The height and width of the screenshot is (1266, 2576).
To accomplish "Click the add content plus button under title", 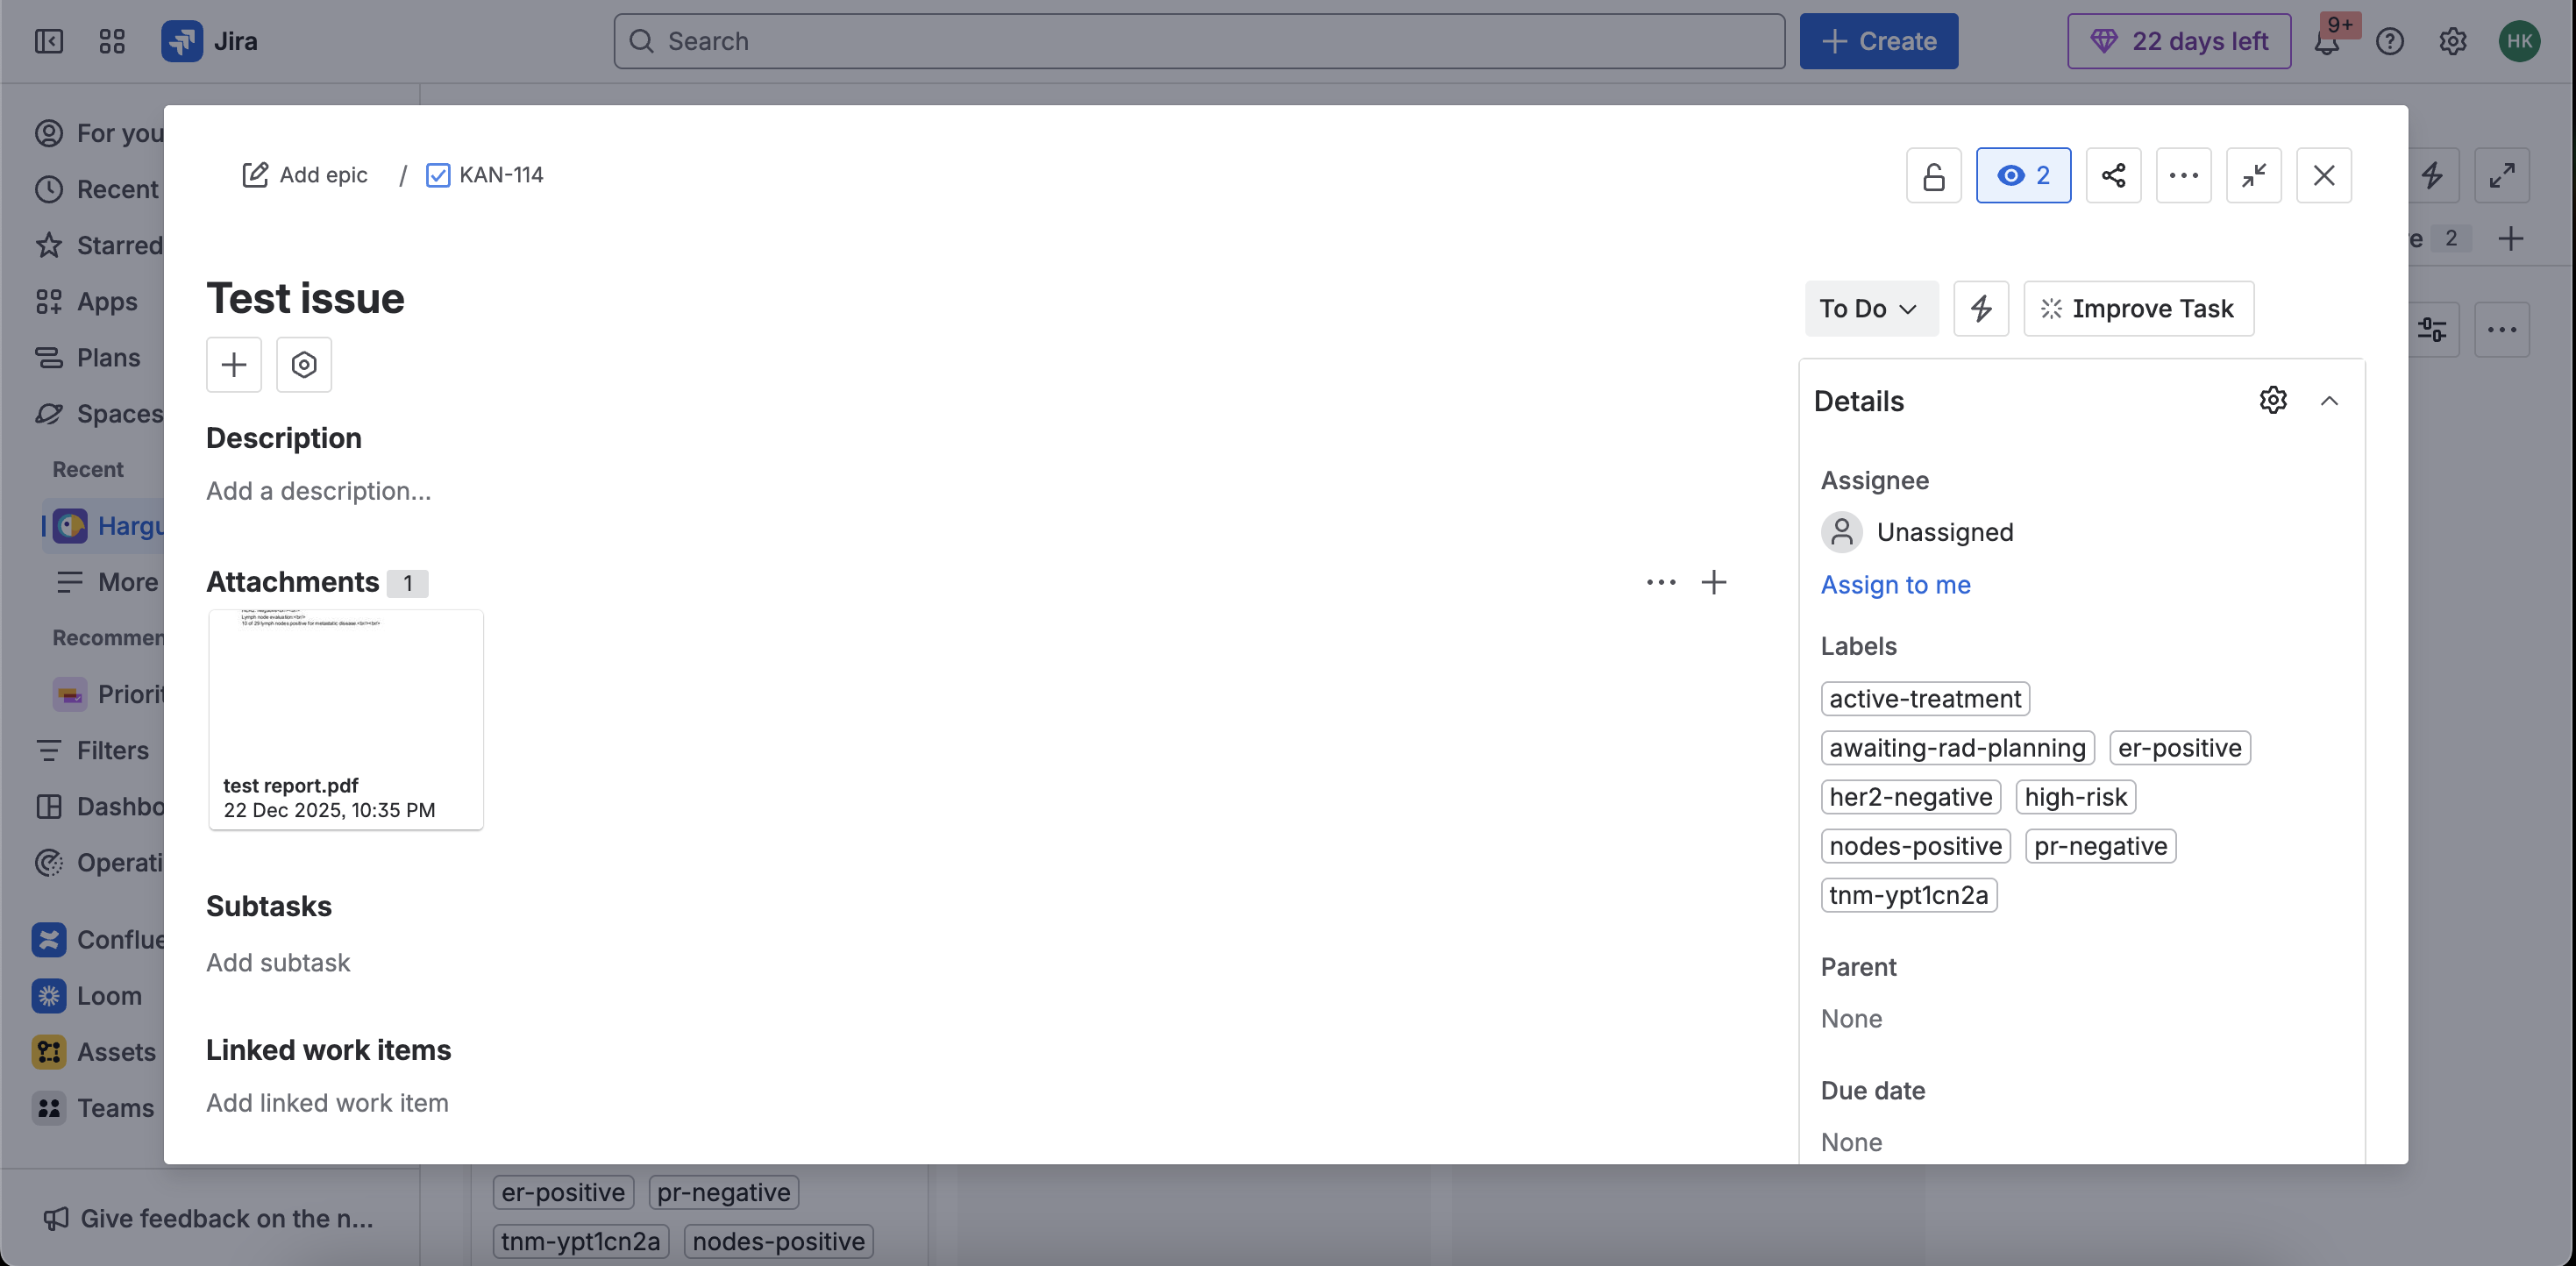I will (233, 365).
